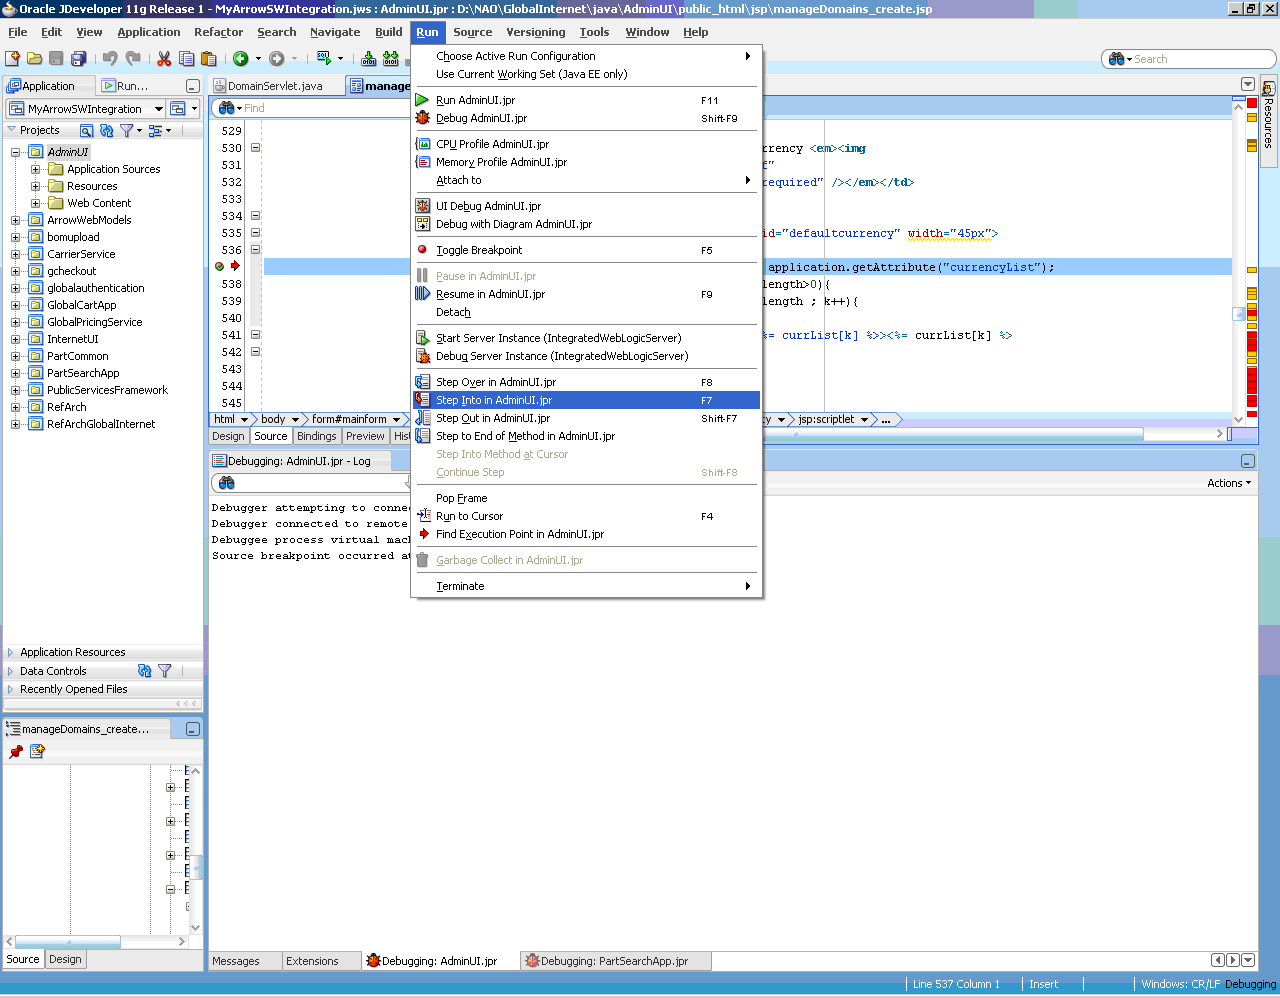Click the green Back navigation arrow
1280x998 pixels.
240,59
